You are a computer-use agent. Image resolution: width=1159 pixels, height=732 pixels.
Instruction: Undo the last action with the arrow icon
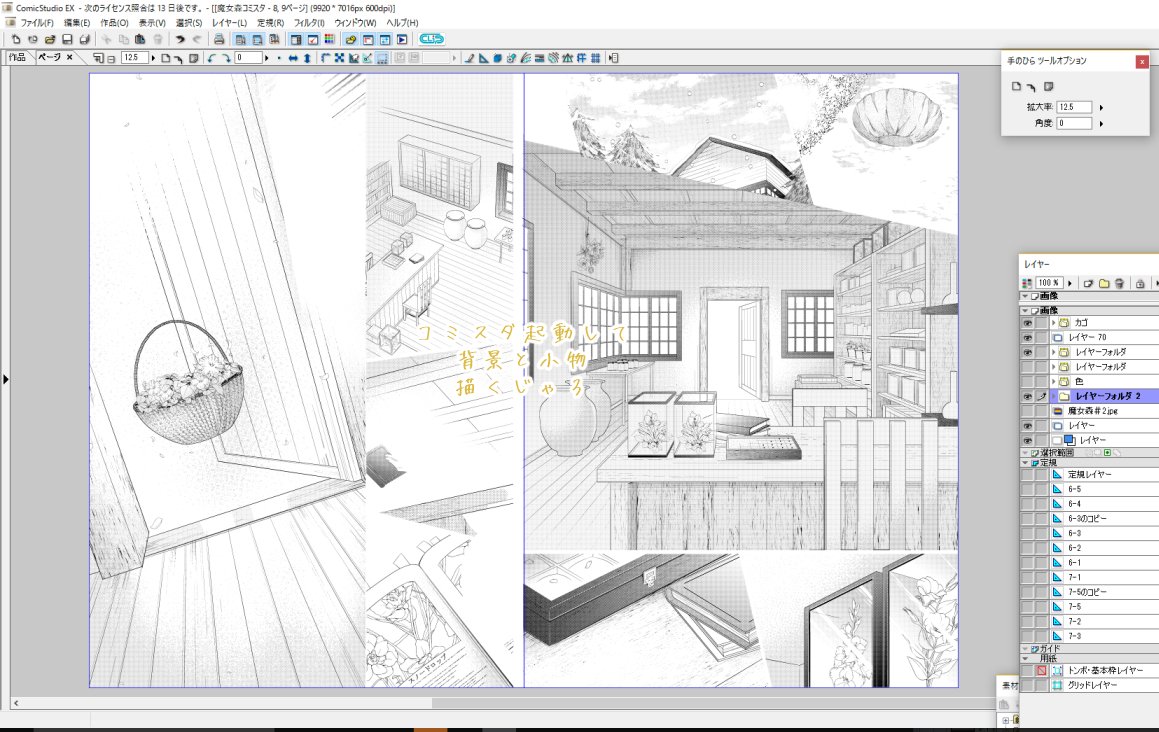pos(180,39)
